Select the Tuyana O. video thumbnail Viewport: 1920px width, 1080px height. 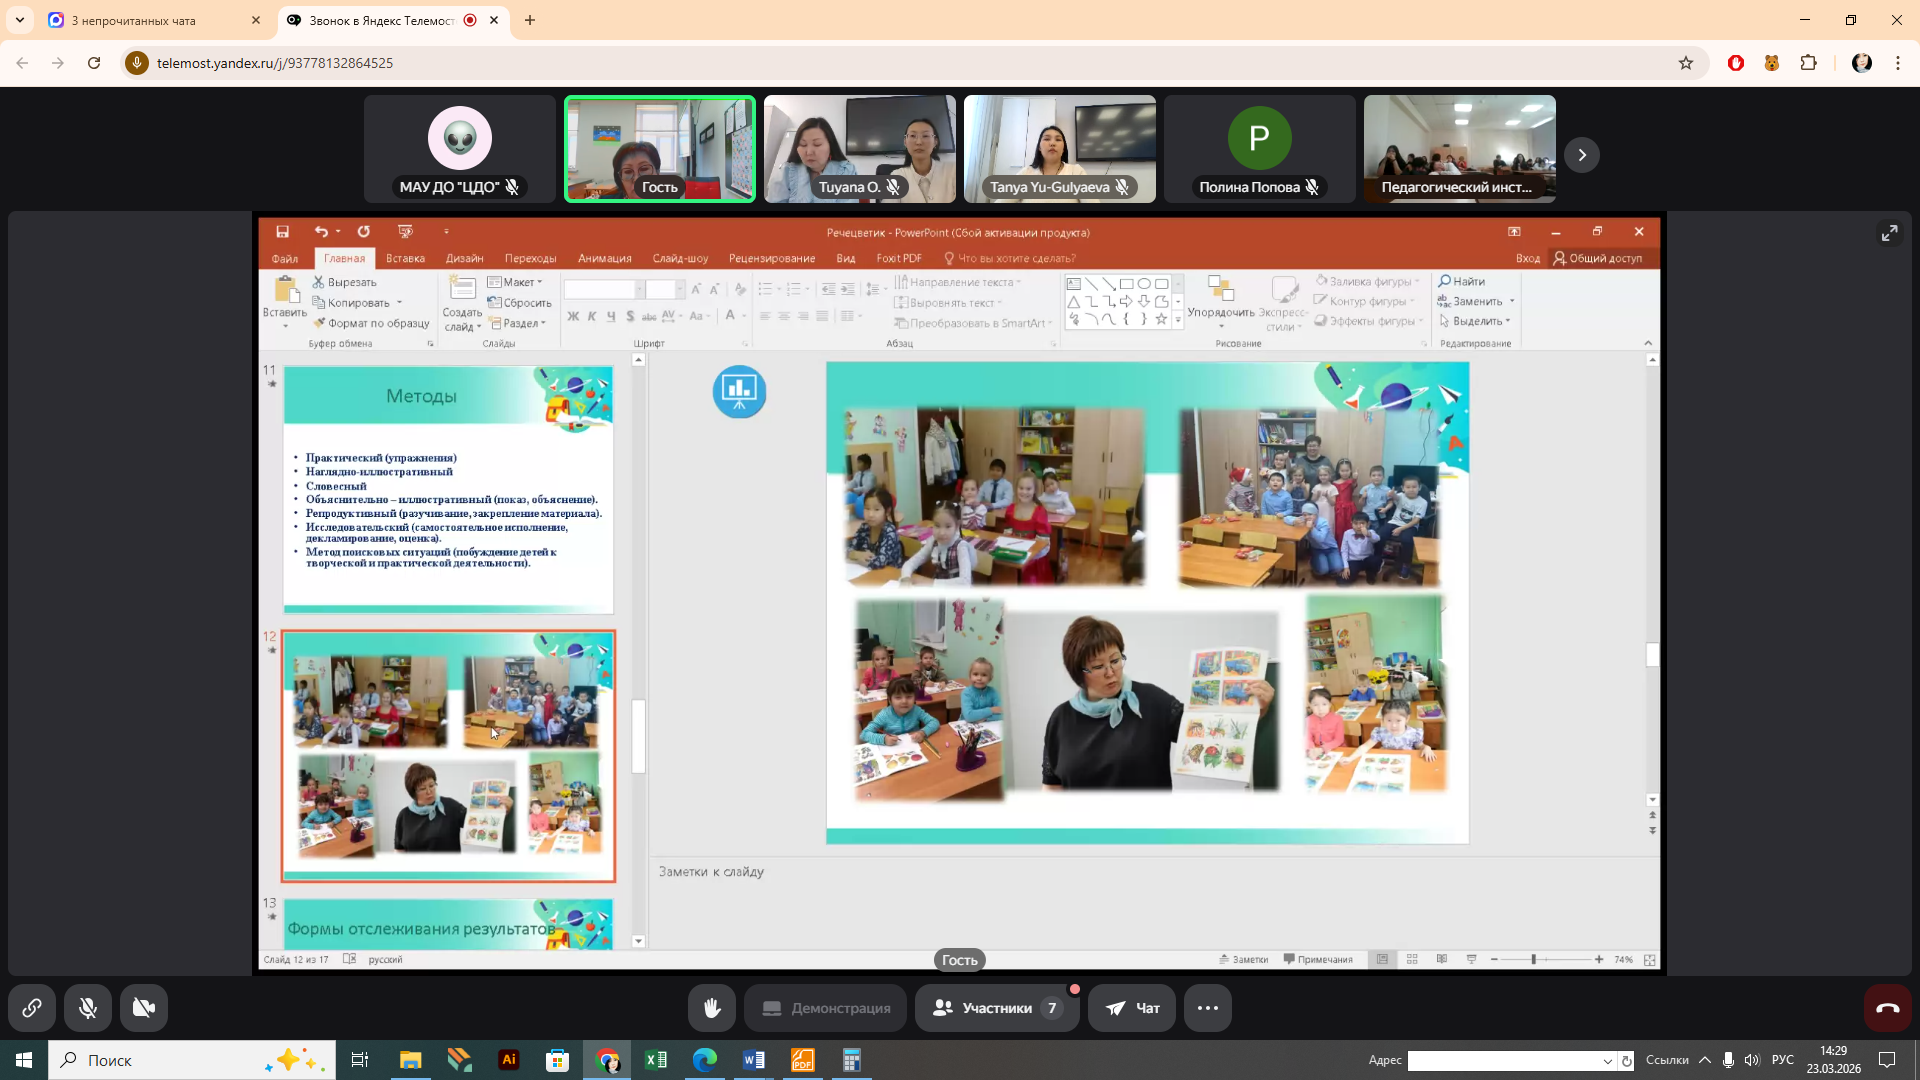859,148
